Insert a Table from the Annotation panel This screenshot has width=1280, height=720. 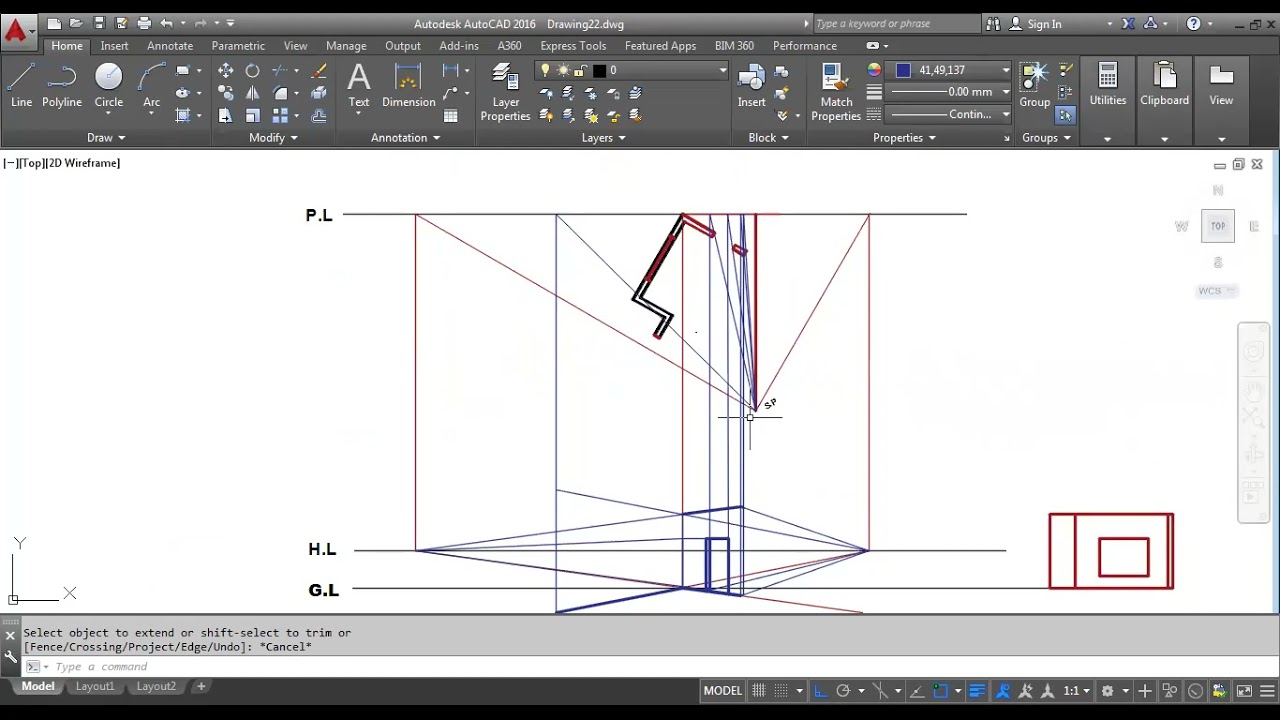pos(451,116)
